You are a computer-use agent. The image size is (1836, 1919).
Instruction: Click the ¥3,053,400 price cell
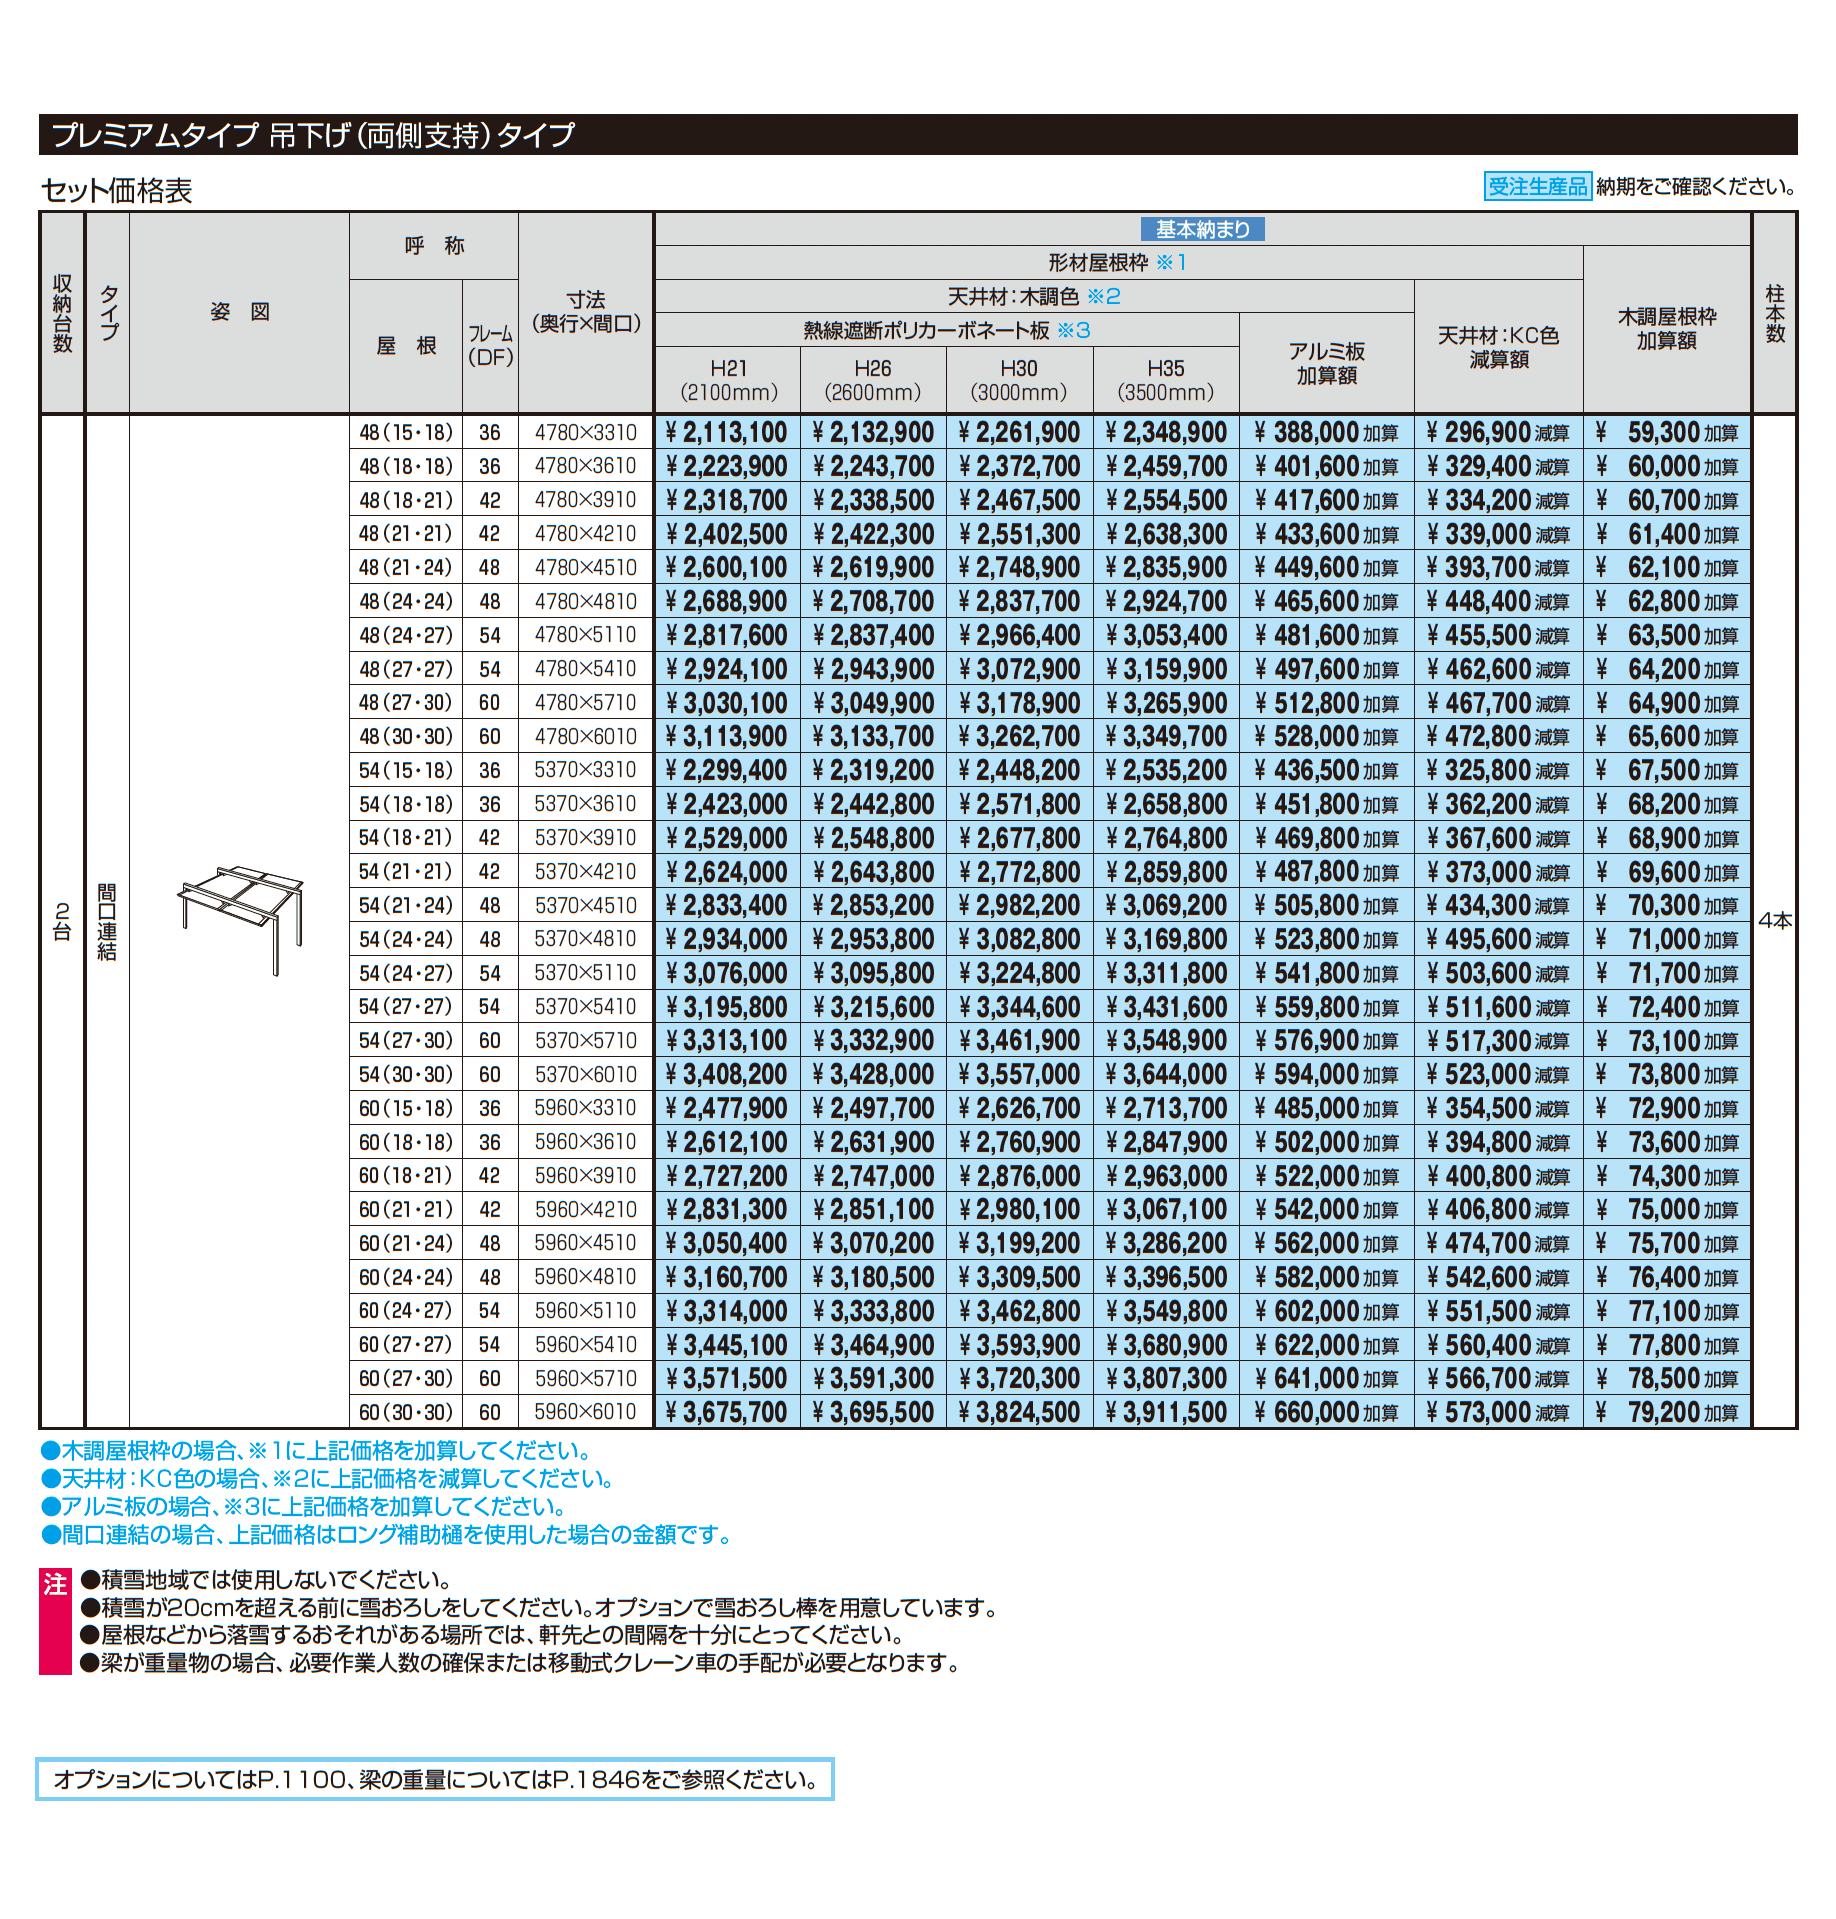pyautogui.click(x=1166, y=635)
